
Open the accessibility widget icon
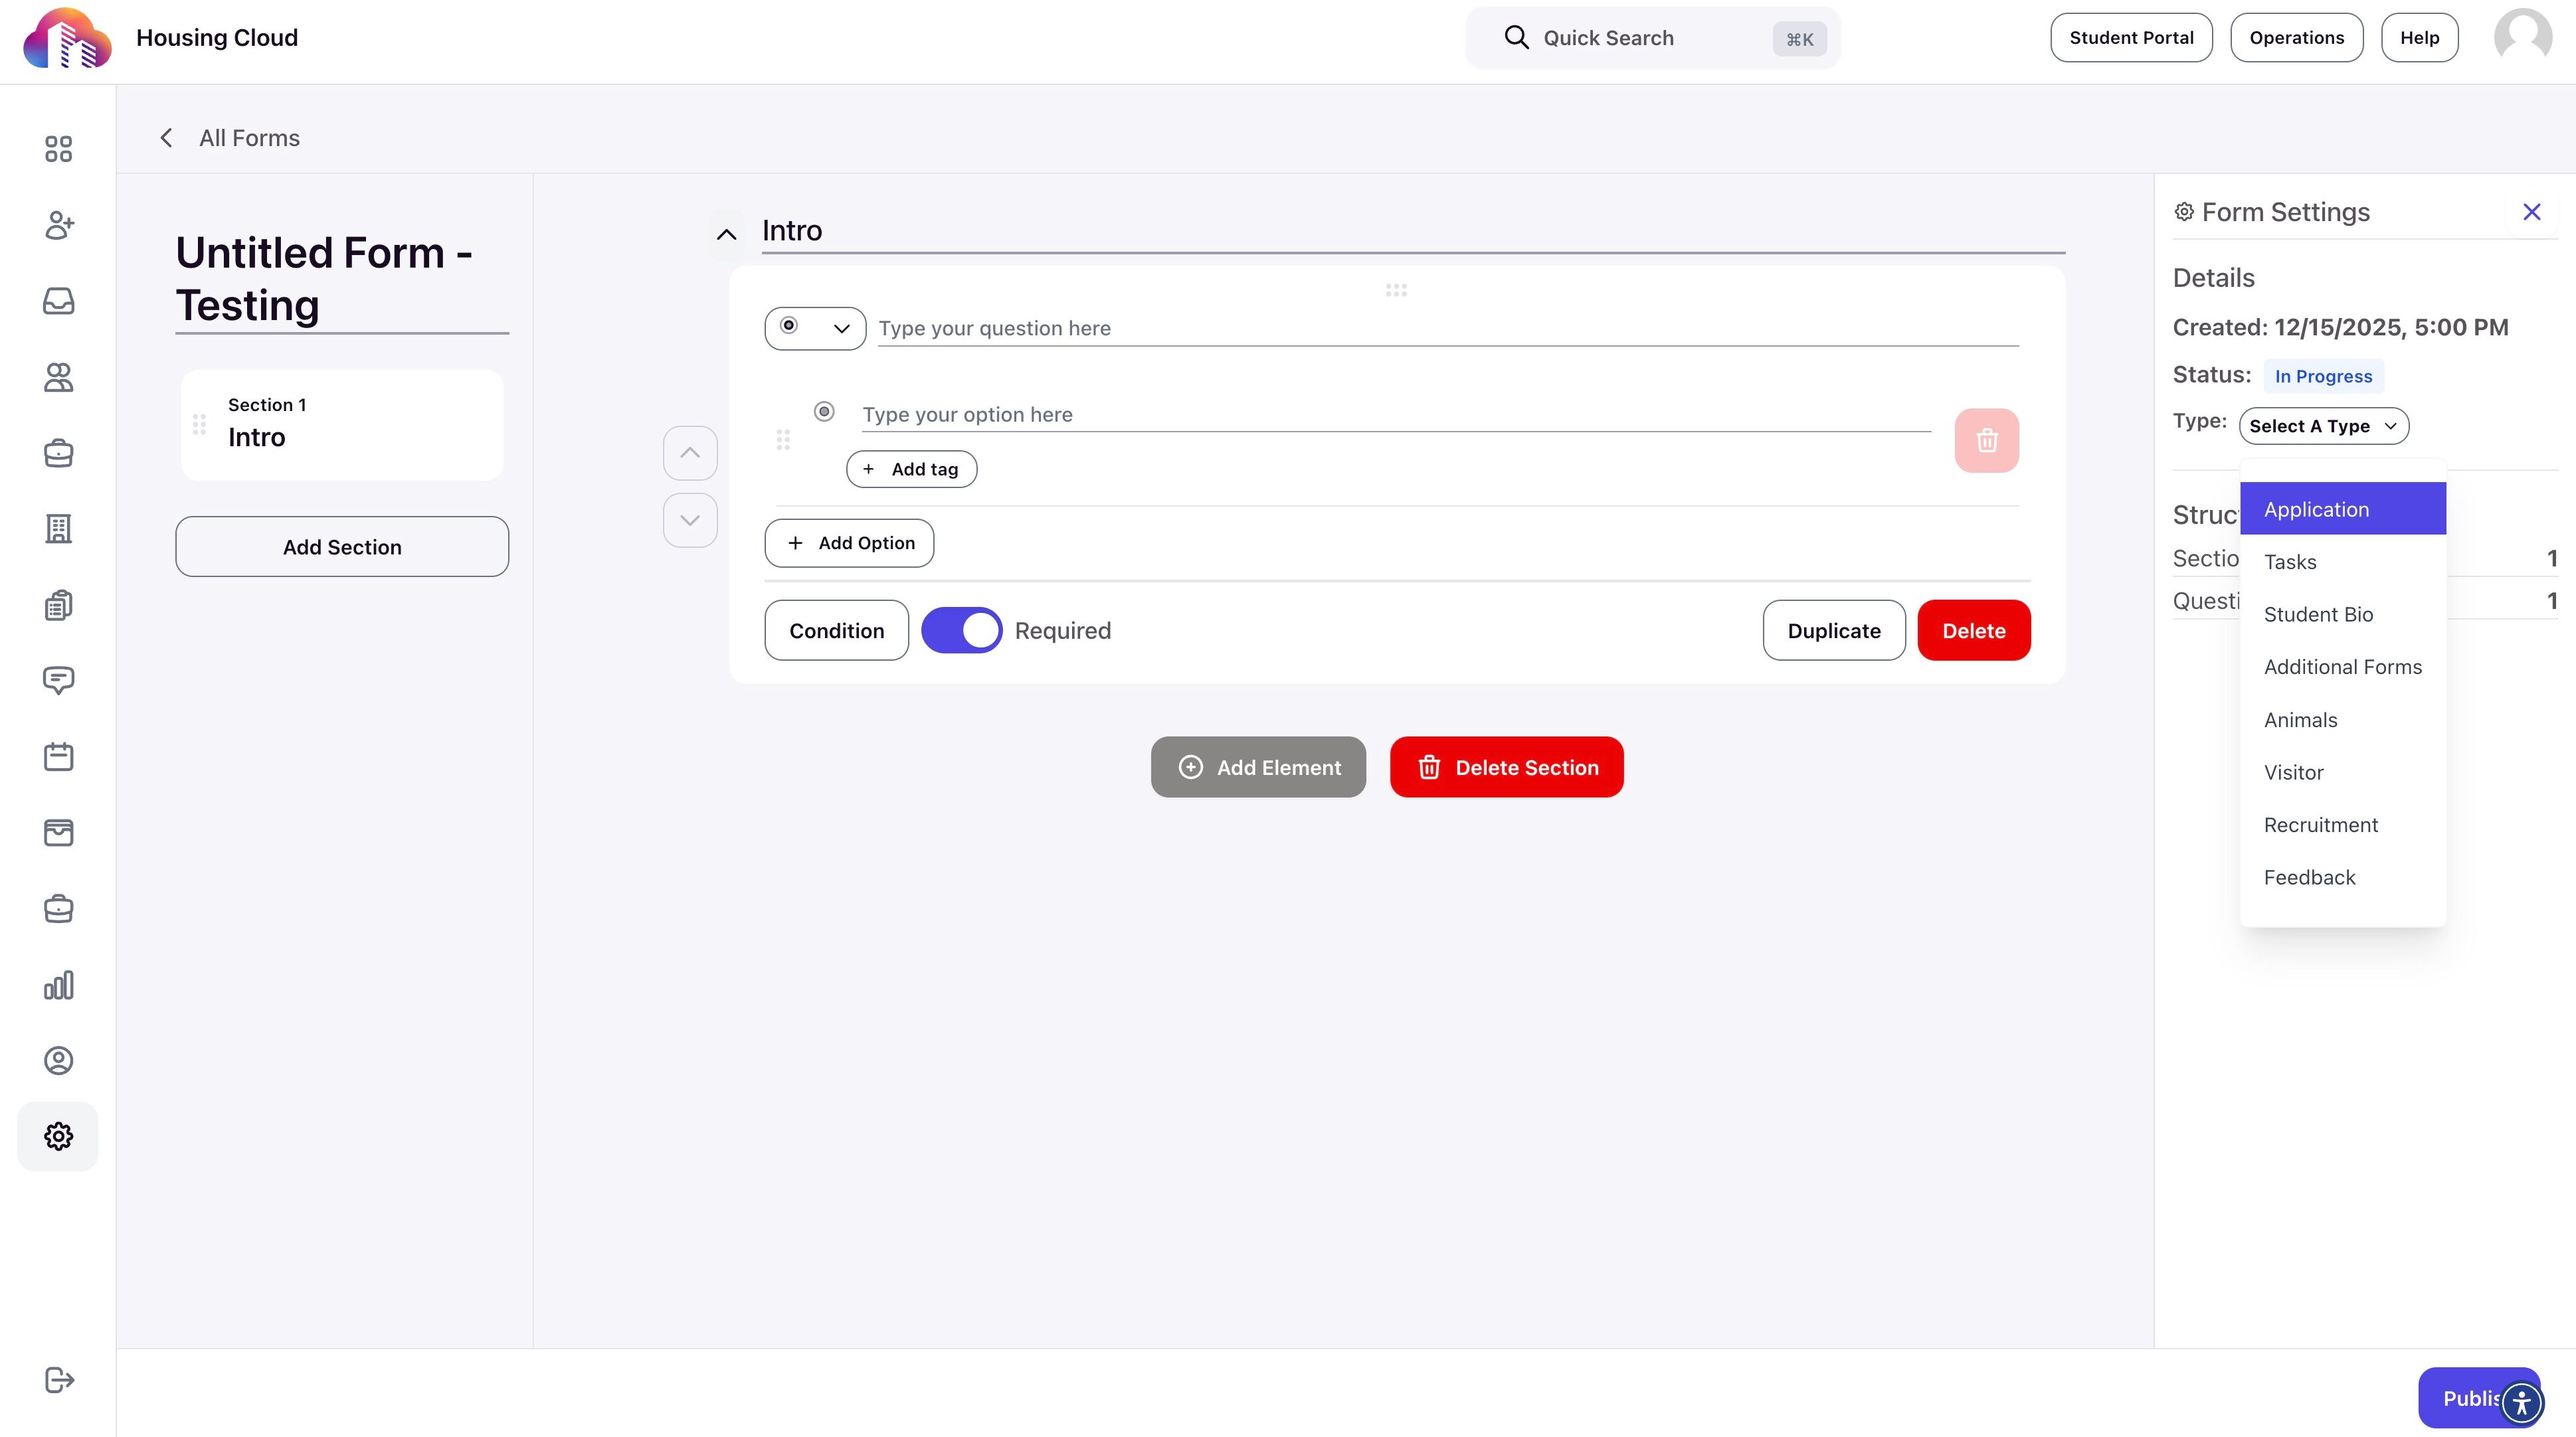tap(2521, 1402)
